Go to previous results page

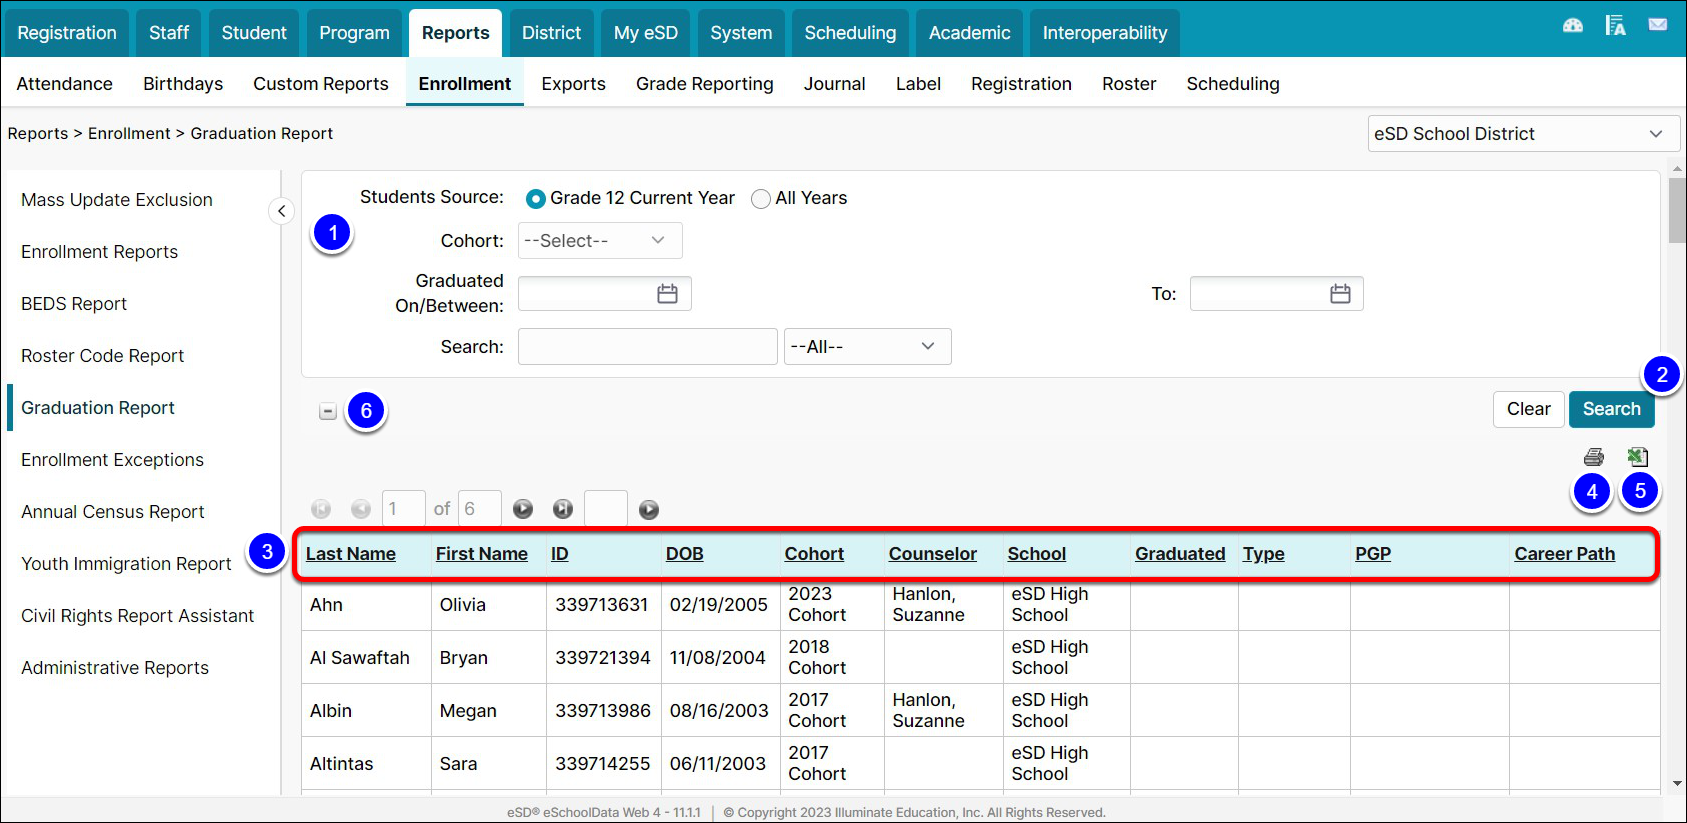point(361,509)
